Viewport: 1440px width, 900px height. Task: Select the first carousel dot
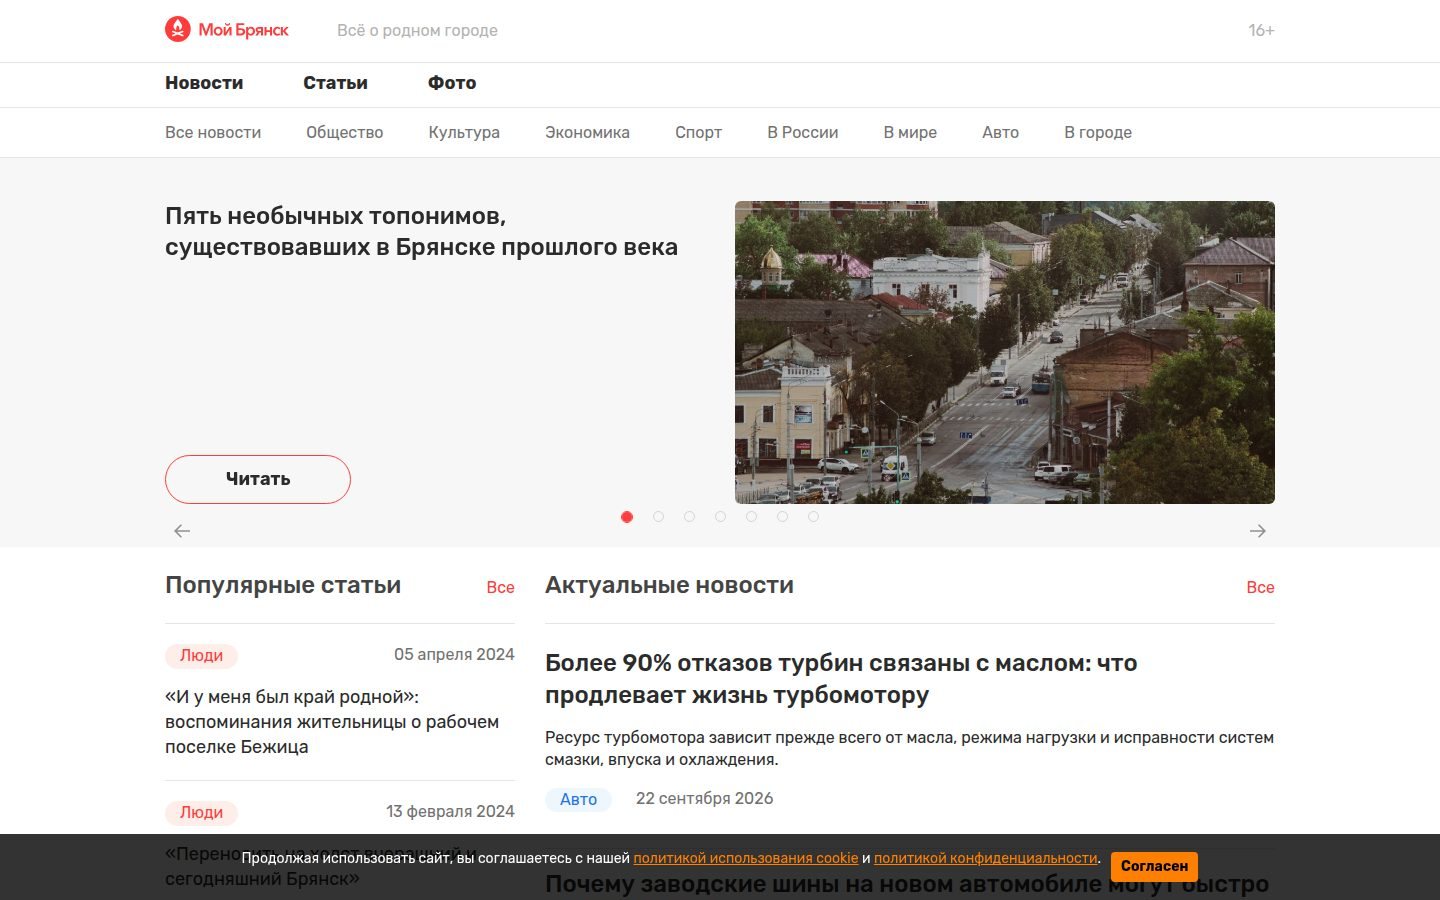[627, 517]
